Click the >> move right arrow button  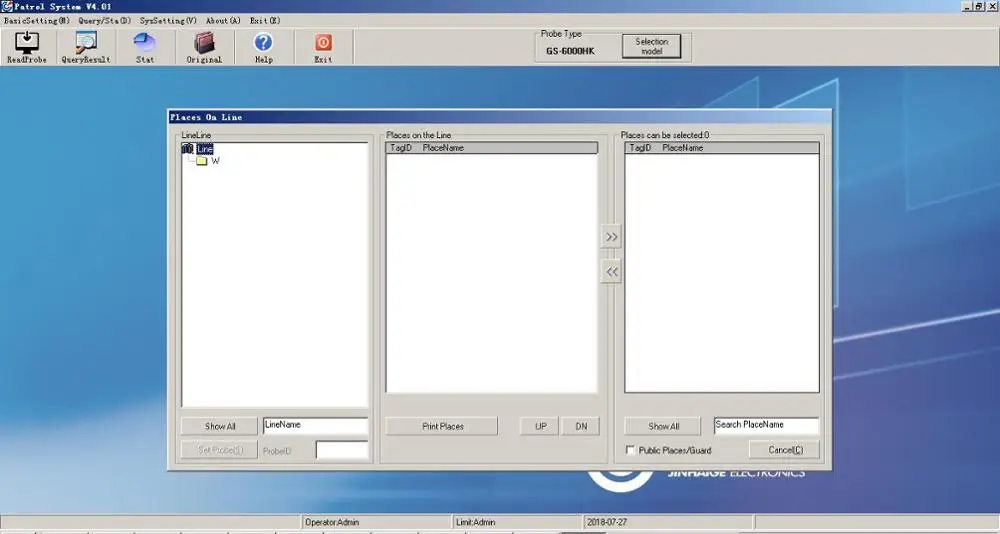[611, 238]
